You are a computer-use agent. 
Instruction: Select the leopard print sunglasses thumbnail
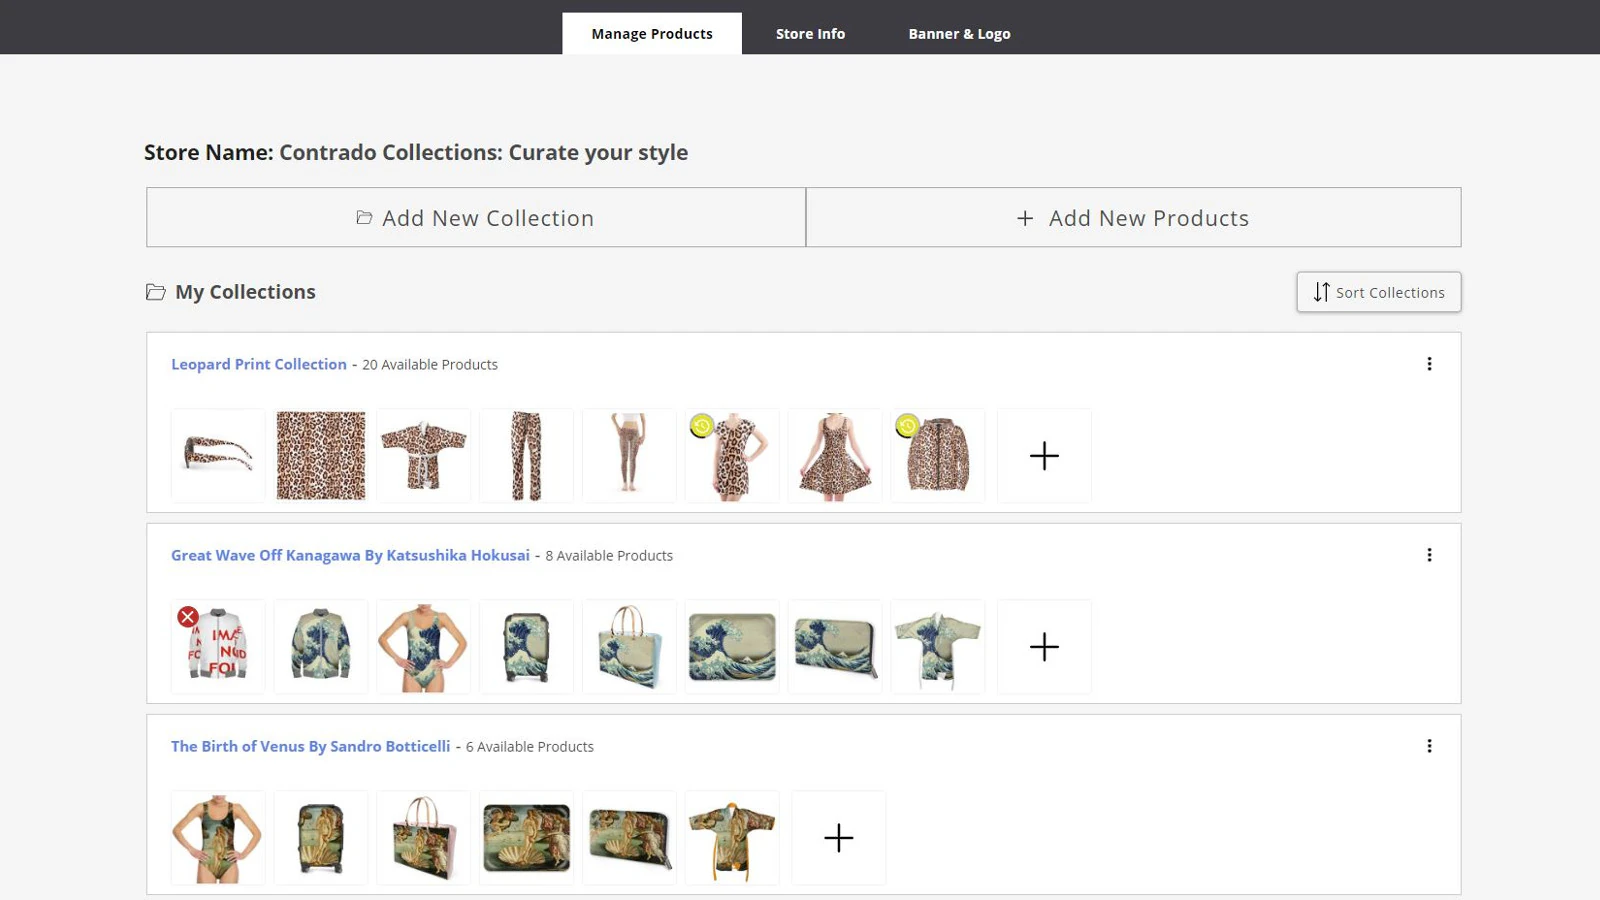tap(218, 456)
